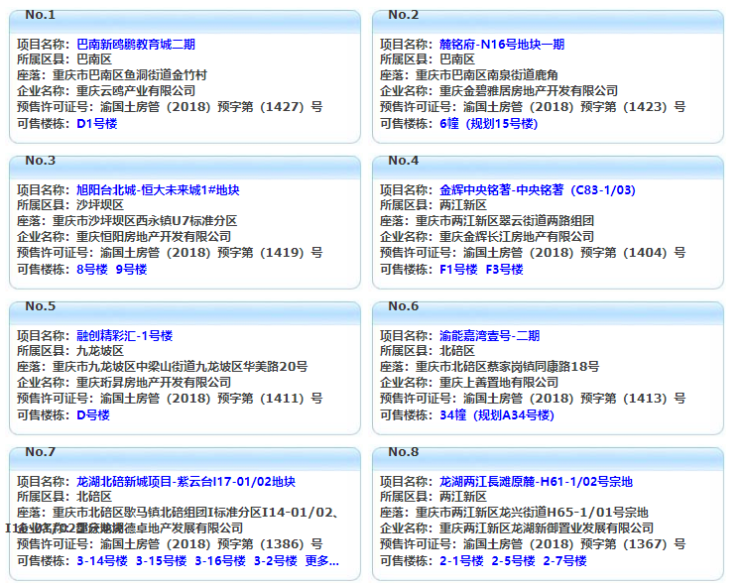Click permit text with number (1386)
The width and height of the screenshot is (740, 585).
coord(211,544)
